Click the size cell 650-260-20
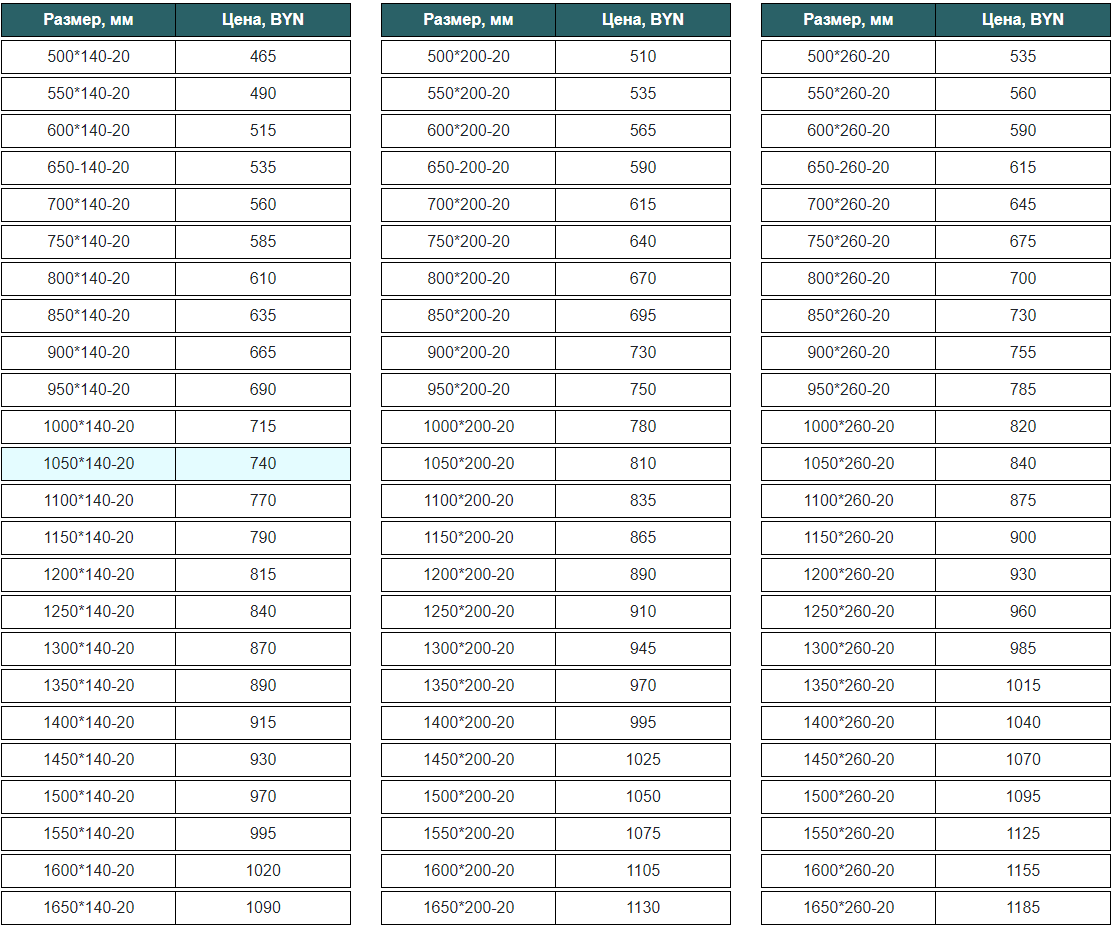 pyautogui.click(x=849, y=167)
